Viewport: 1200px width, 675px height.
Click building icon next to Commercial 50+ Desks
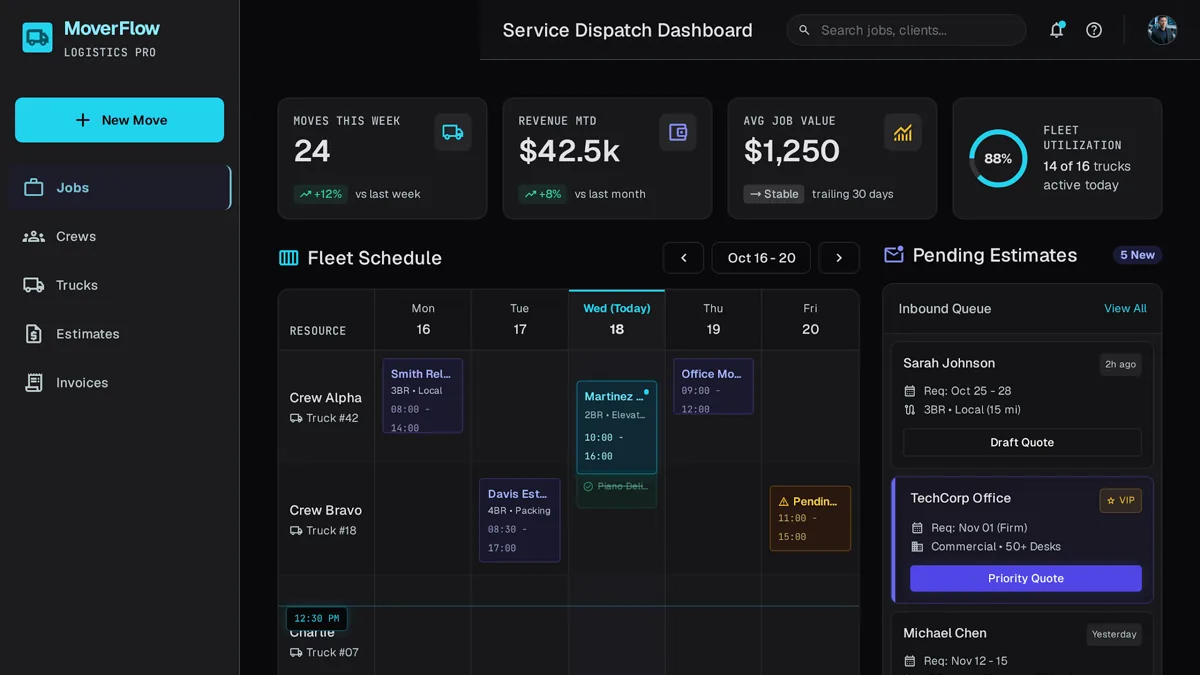click(x=917, y=547)
